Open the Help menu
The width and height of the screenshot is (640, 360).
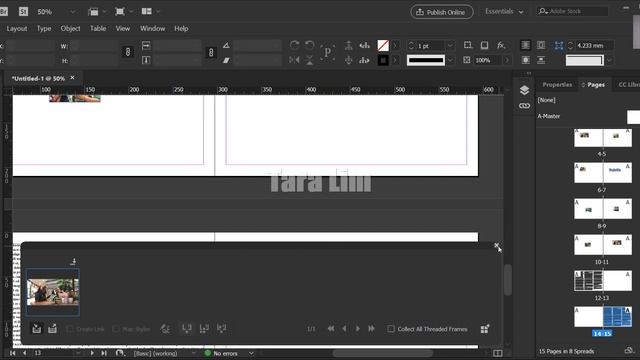click(x=181, y=29)
